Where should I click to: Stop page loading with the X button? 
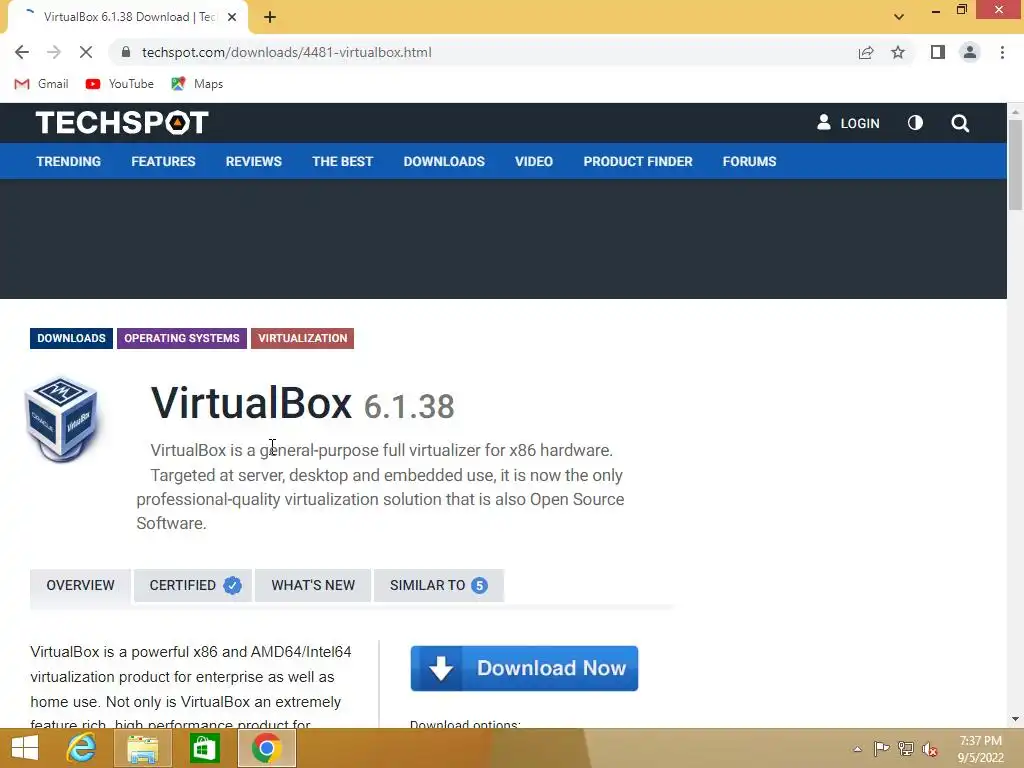[86, 52]
